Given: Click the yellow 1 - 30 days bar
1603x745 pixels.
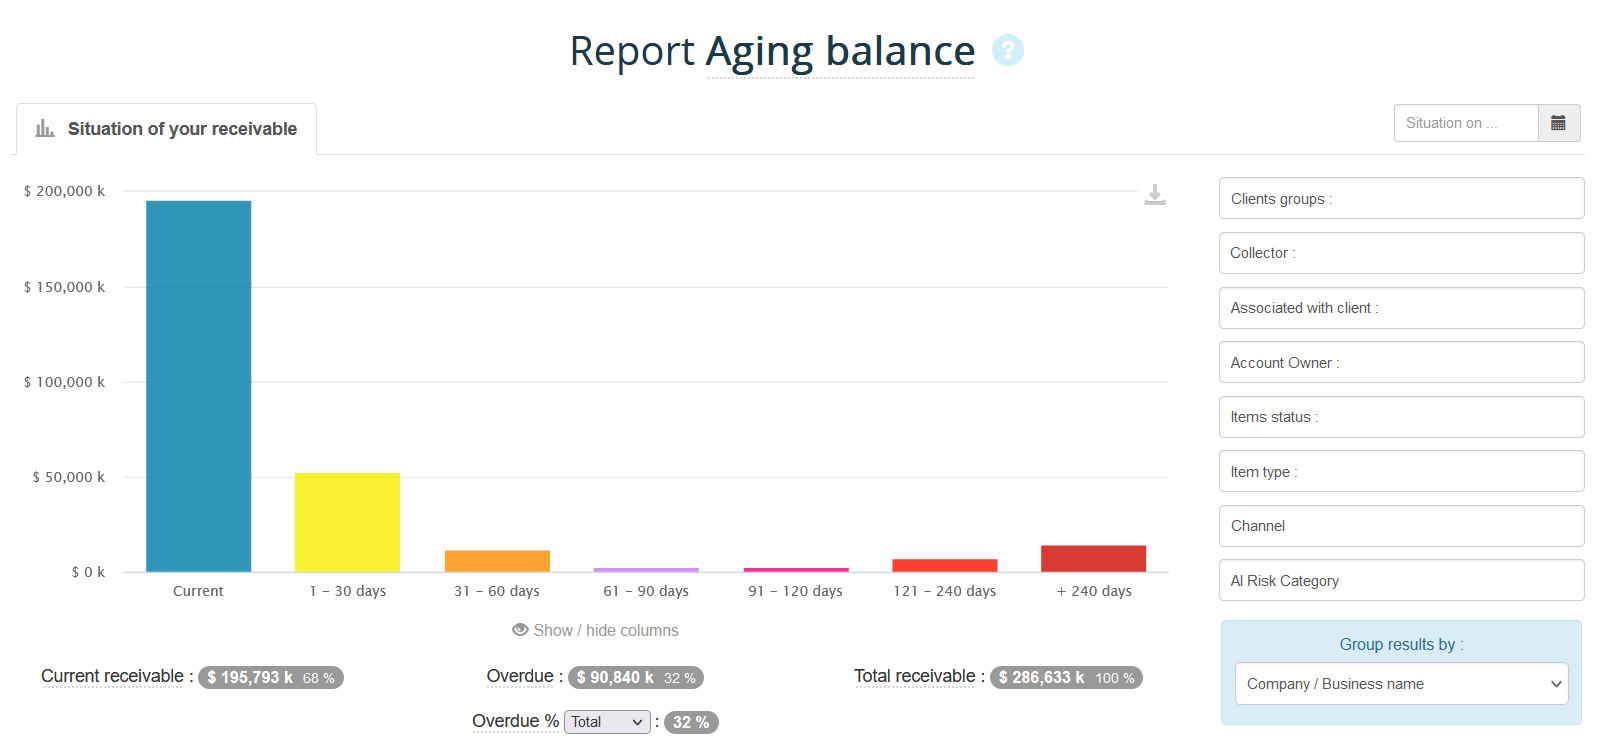Looking at the screenshot, I should click(x=347, y=522).
